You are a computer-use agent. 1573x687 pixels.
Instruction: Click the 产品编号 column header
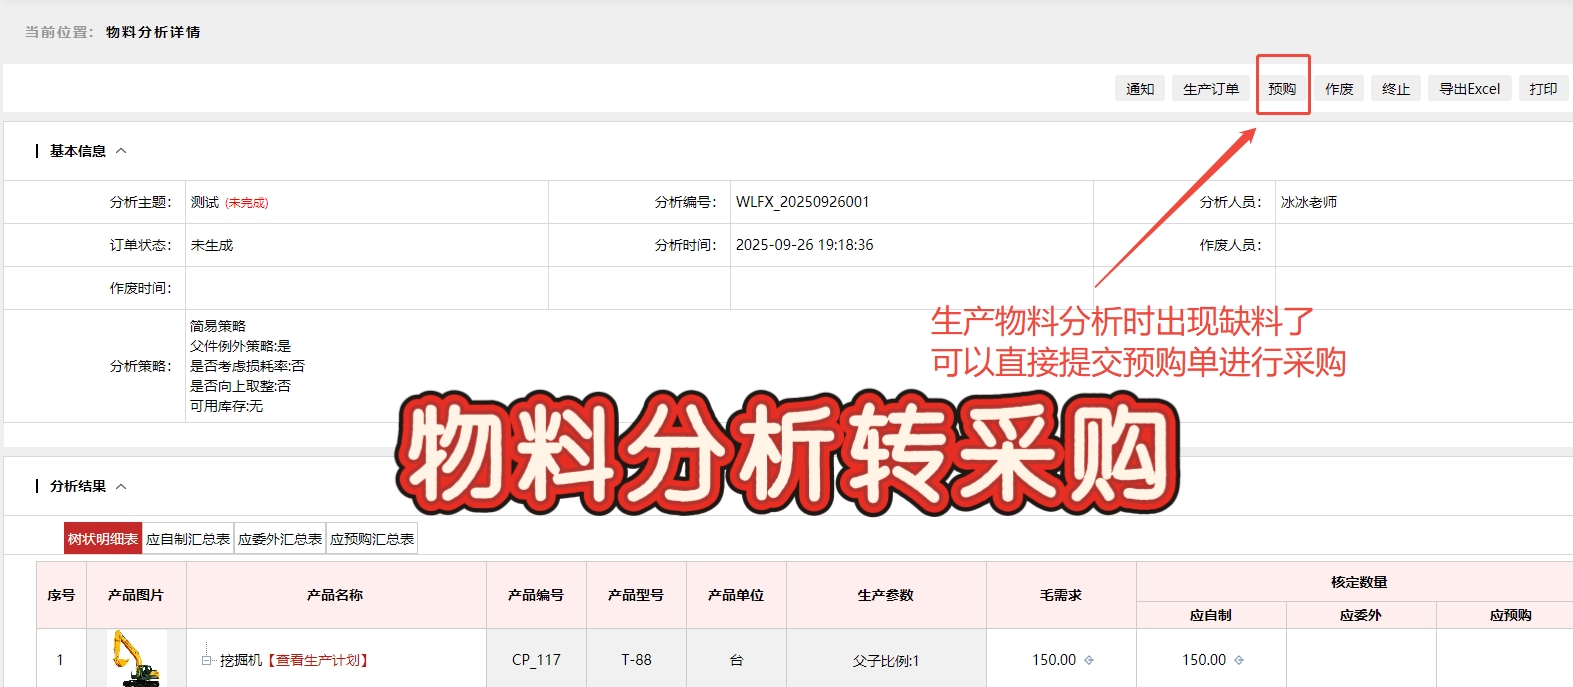[x=536, y=595]
